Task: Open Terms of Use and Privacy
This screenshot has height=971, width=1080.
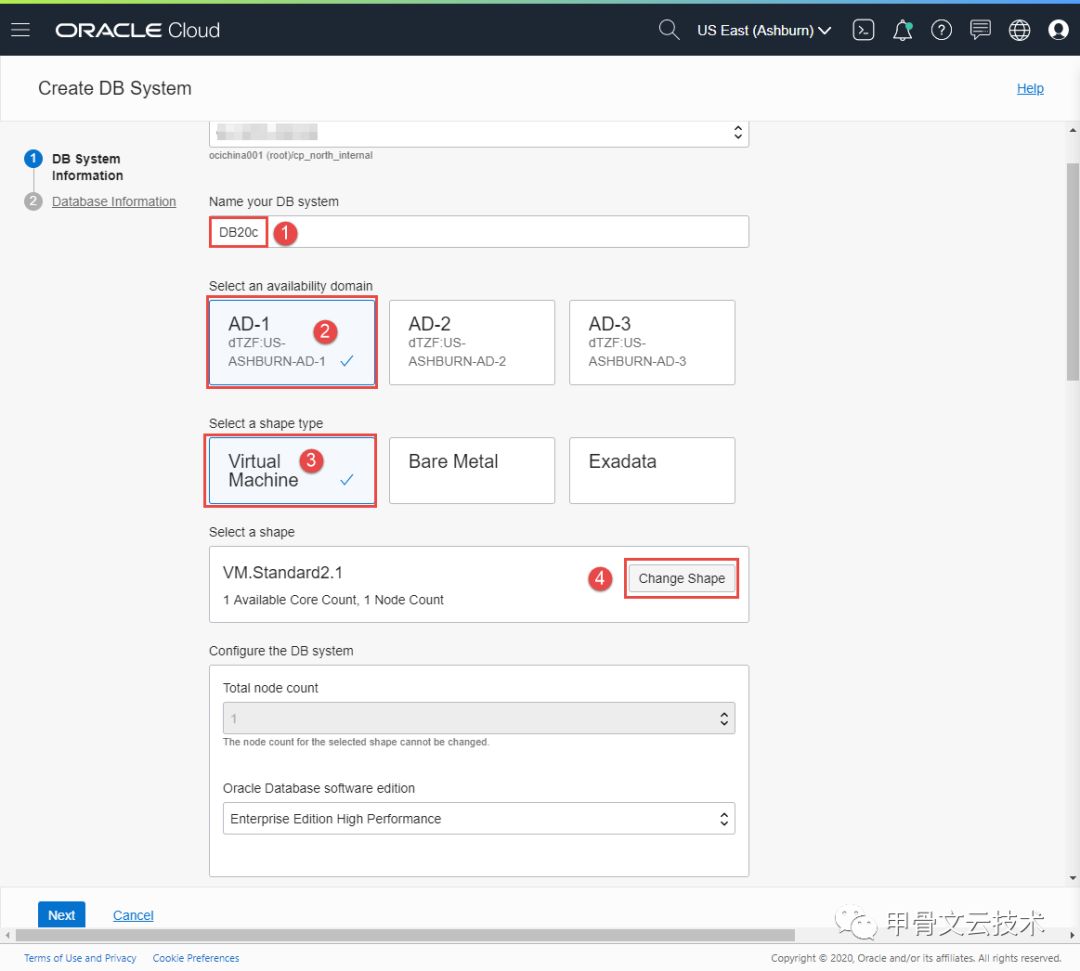Action: pos(80,958)
